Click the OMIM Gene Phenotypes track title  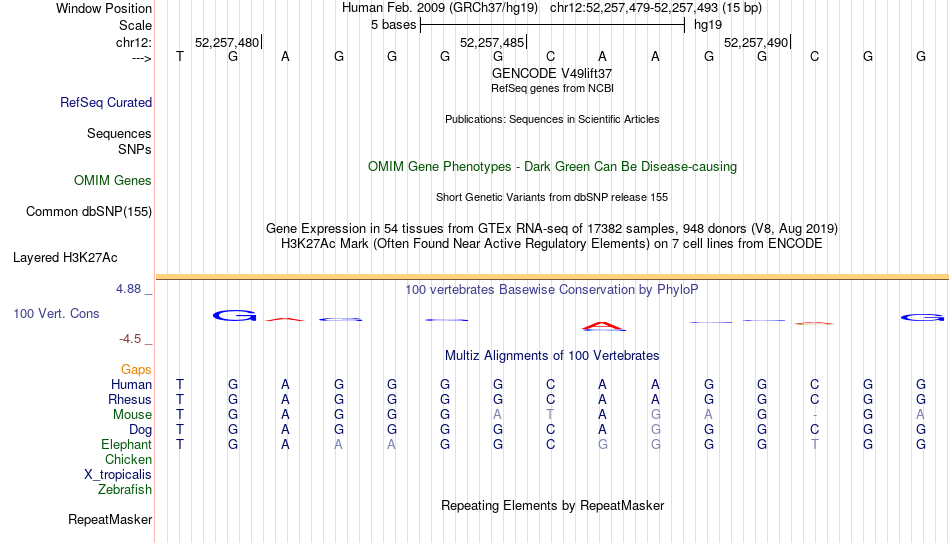pyautogui.click(x=552, y=167)
